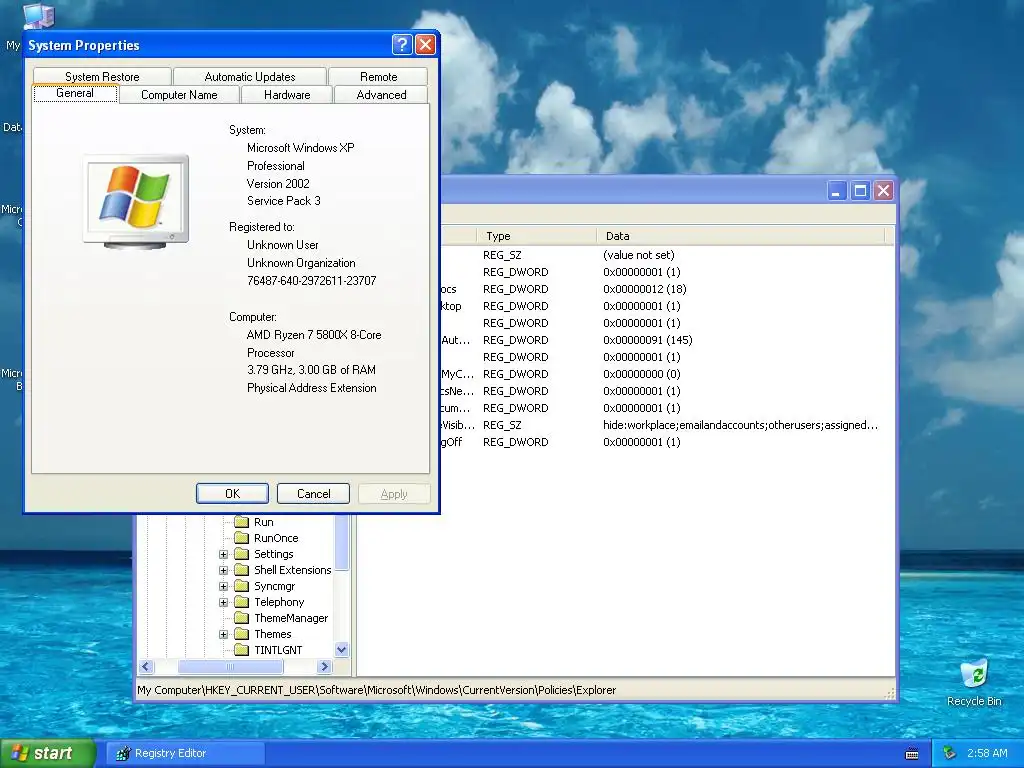Screen dimensions: 1024x768
Task: Select the value with data 0x00000000 (0)
Action: [641, 374]
